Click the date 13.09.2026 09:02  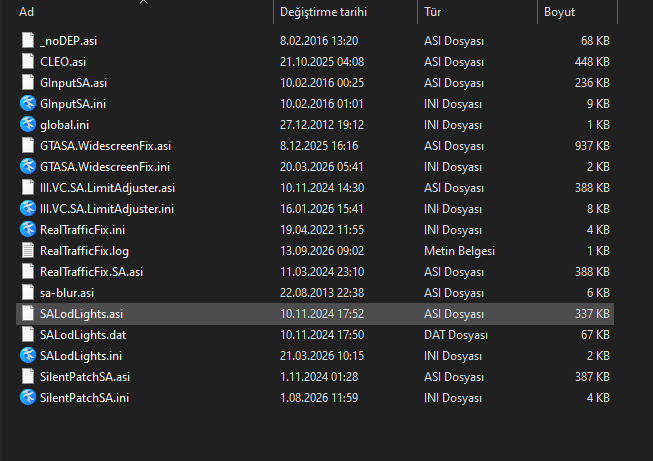pos(322,251)
